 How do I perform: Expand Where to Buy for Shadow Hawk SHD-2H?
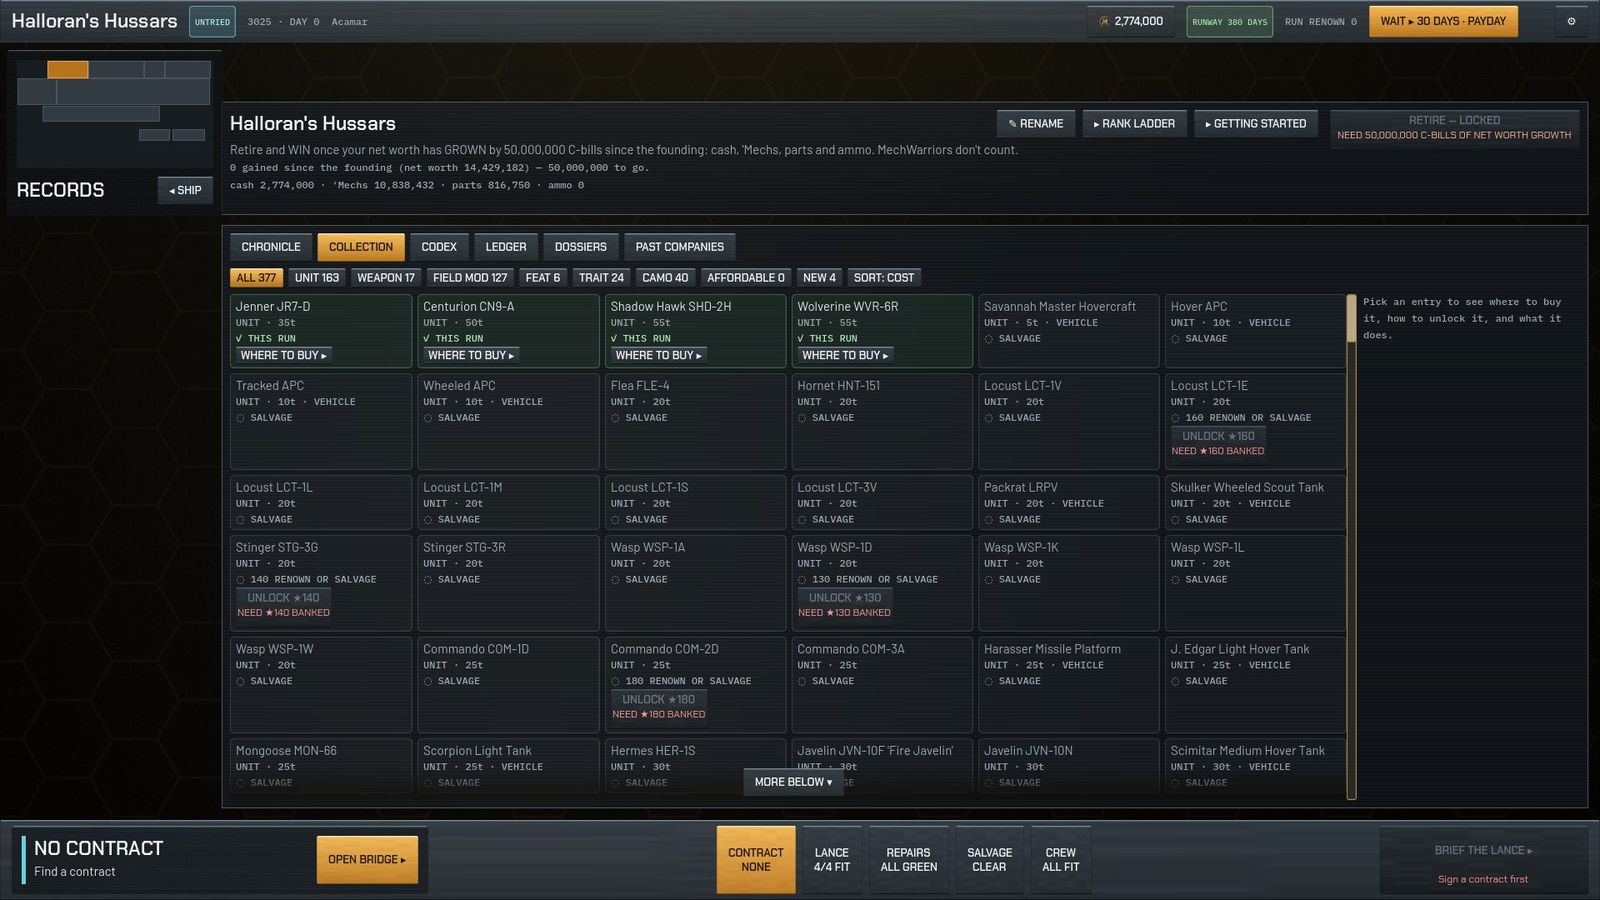659,355
